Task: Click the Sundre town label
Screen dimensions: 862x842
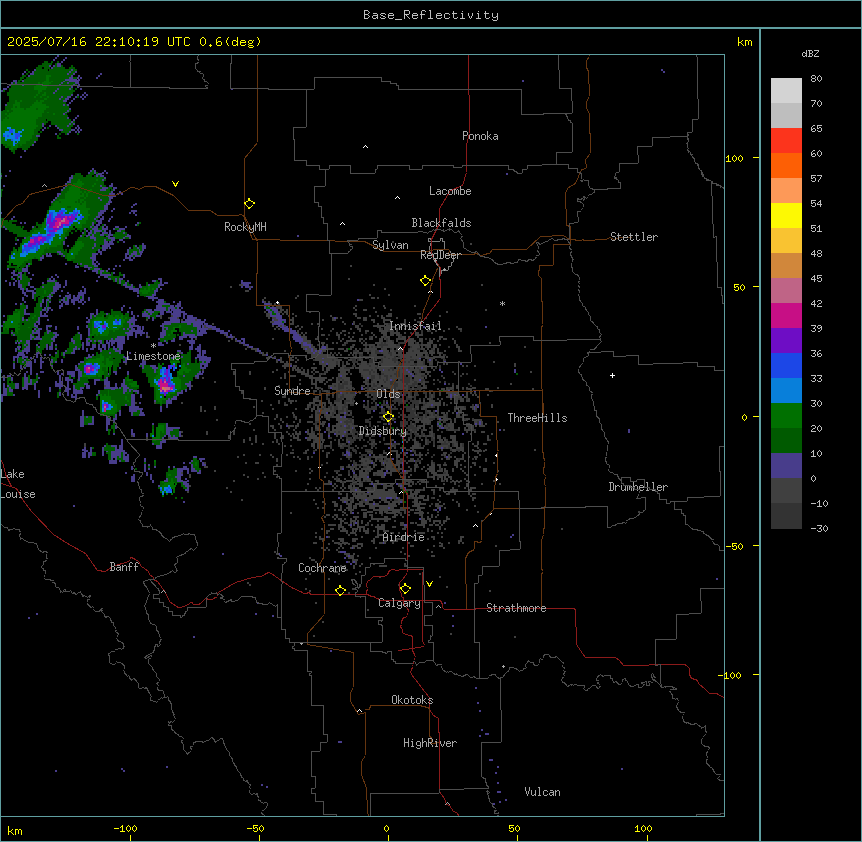Action: tap(292, 391)
